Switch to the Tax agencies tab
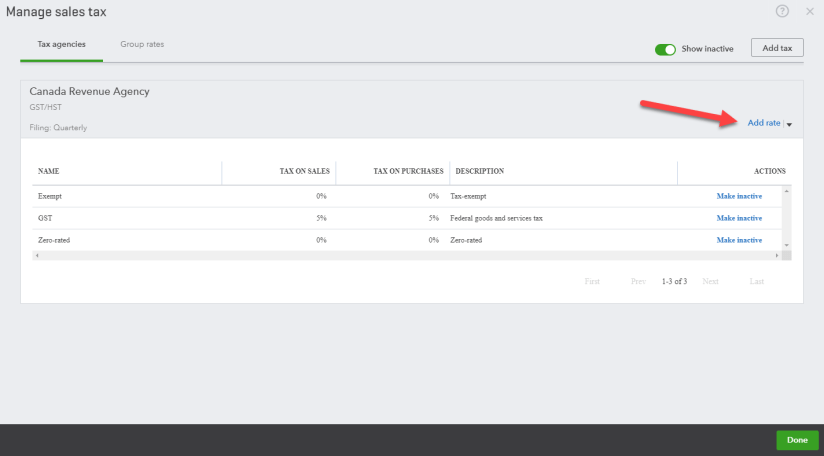The width and height of the screenshot is (824, 456). pos(61,45)
